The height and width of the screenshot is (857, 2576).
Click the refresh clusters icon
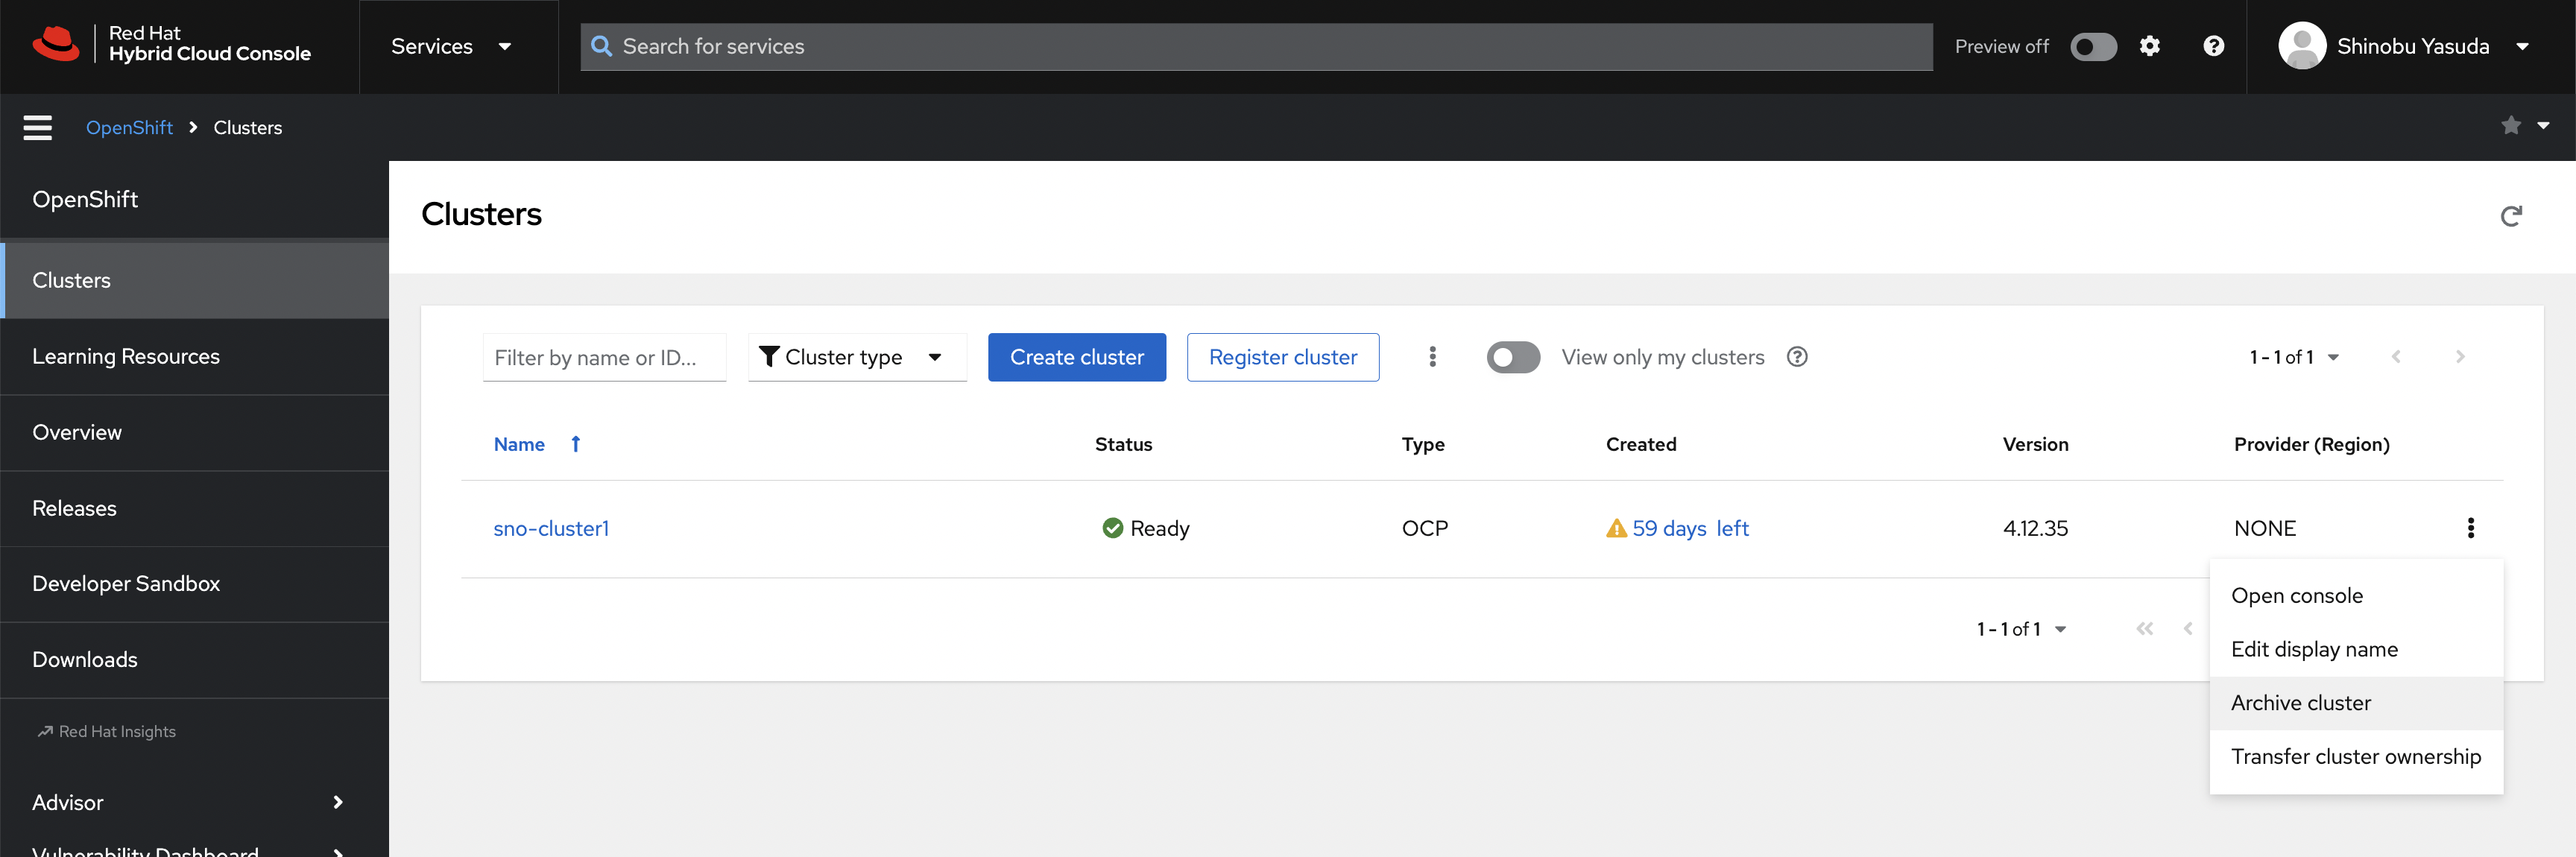[2510, 216]
